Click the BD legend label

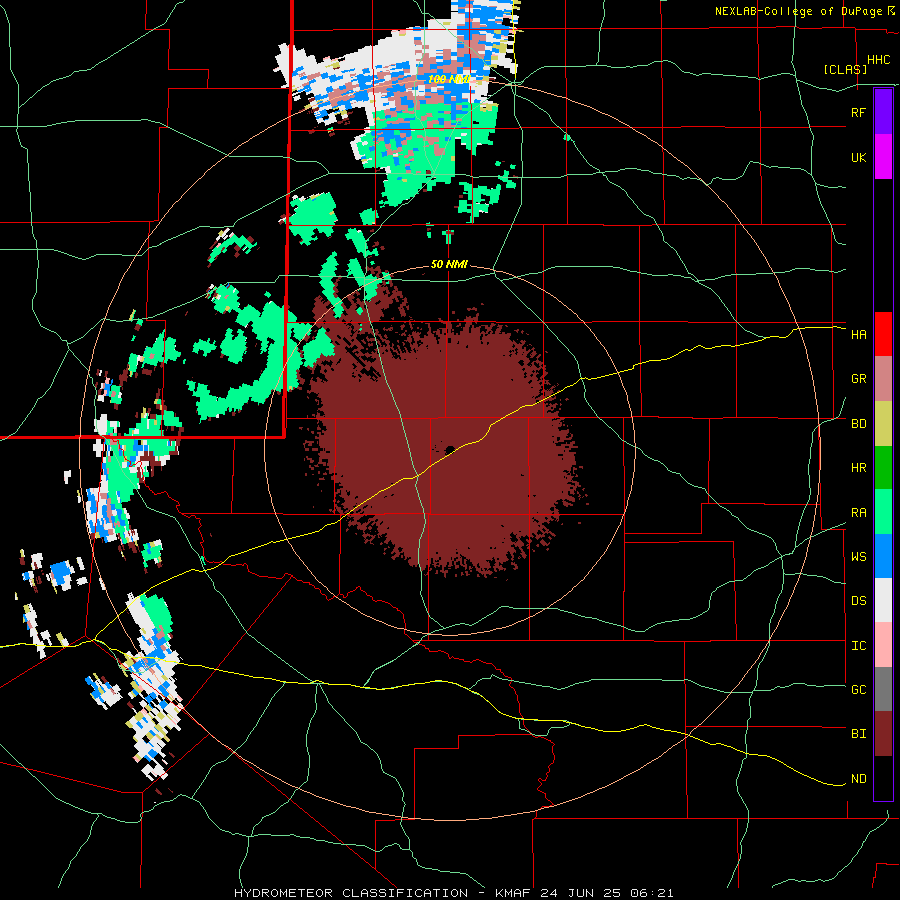point(858,424)
